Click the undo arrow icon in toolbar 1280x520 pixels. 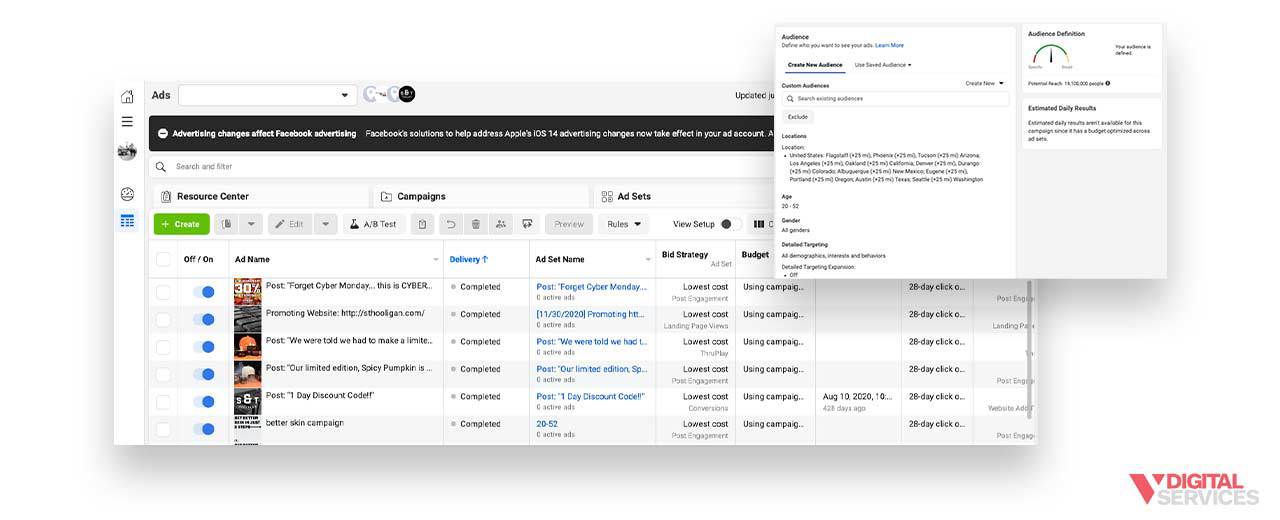451,224
